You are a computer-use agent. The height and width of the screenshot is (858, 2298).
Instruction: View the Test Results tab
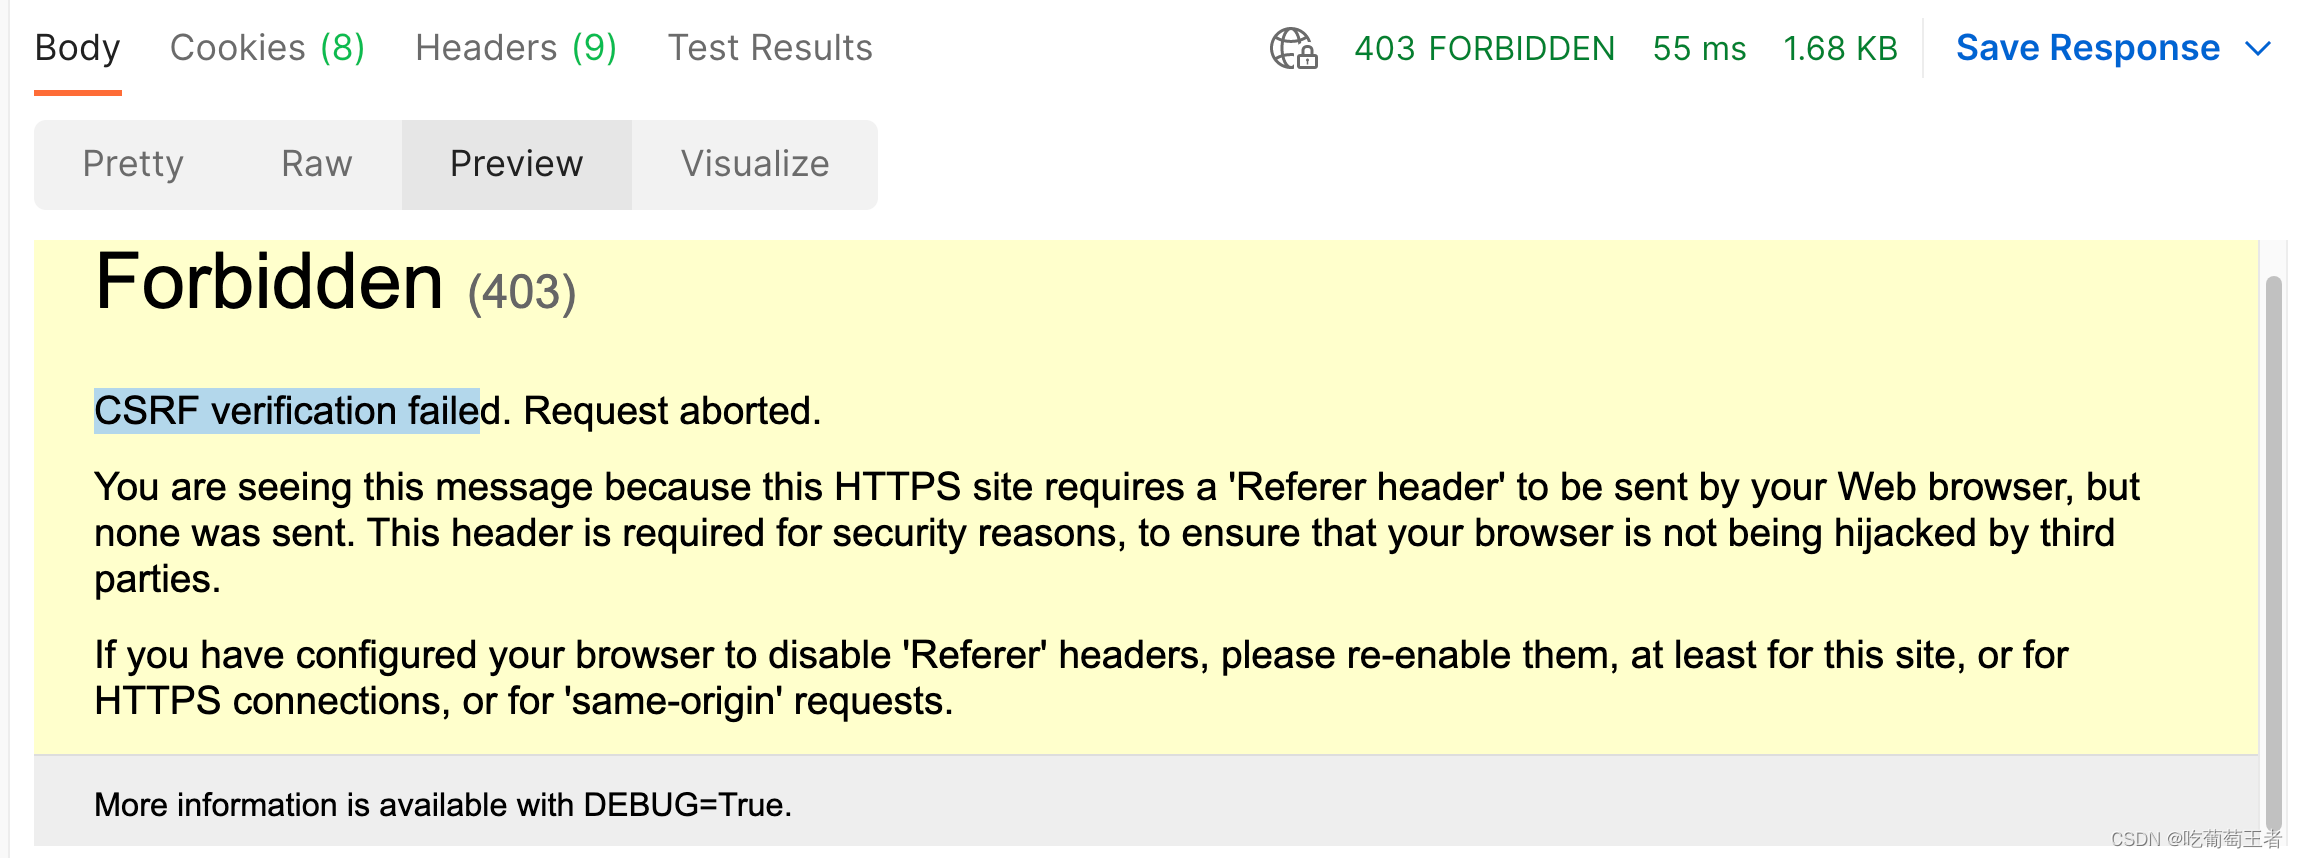tap(769, 46)
